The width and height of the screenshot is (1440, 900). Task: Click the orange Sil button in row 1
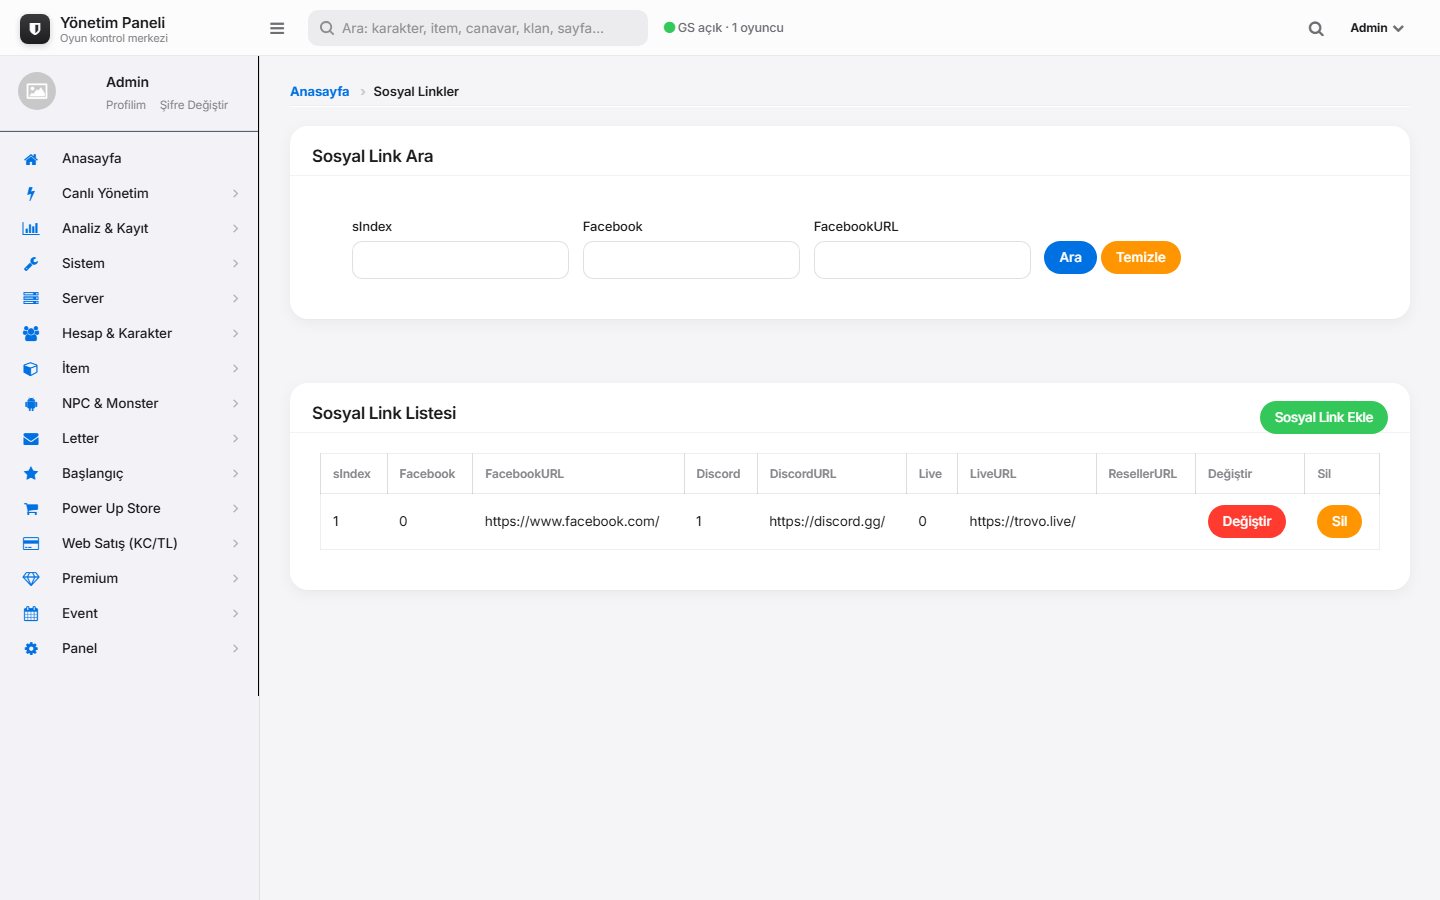1339,522
